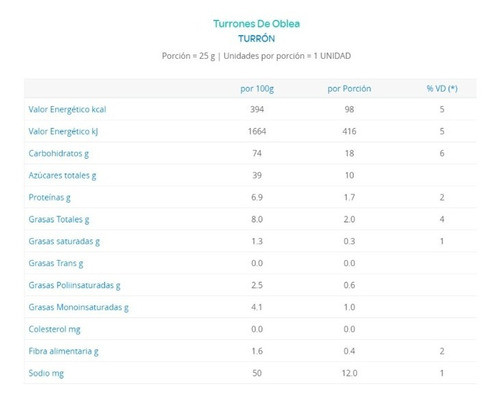Click the 'Turrones De Oblea' title

pos(256,24)
